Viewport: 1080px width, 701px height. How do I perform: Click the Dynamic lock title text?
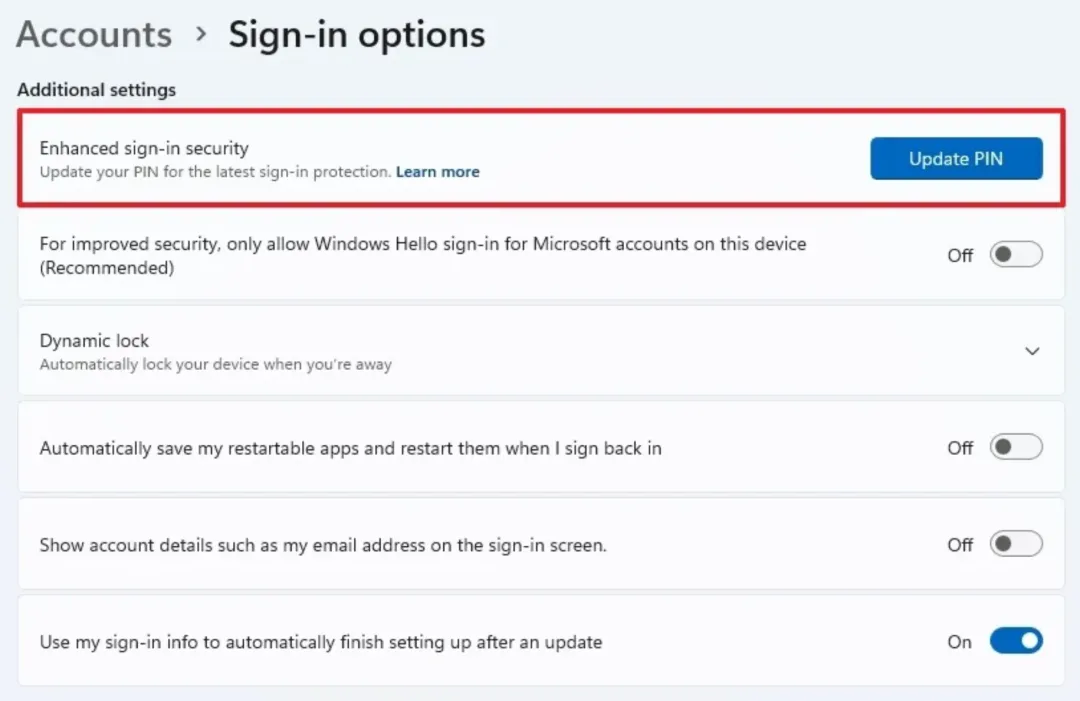pos(94,341)
